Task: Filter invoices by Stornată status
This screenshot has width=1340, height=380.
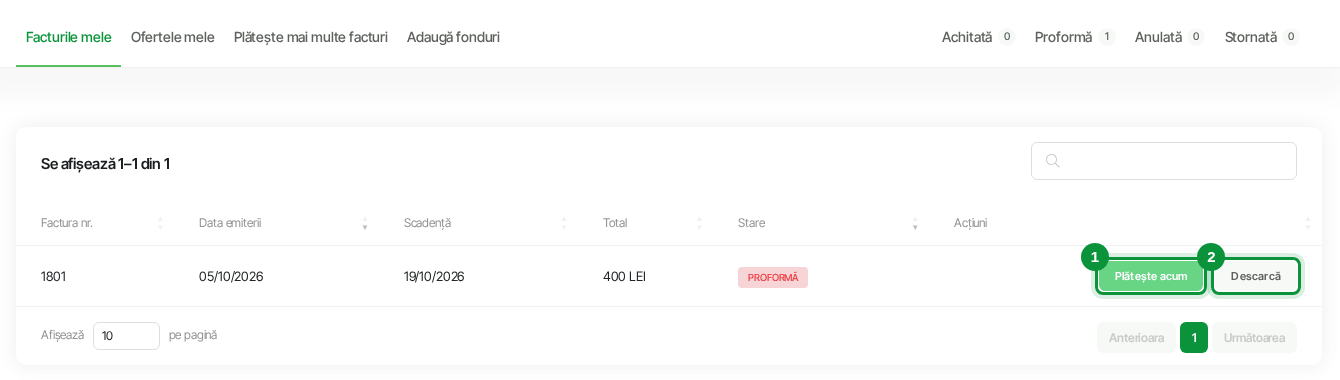Action: 1261,37
